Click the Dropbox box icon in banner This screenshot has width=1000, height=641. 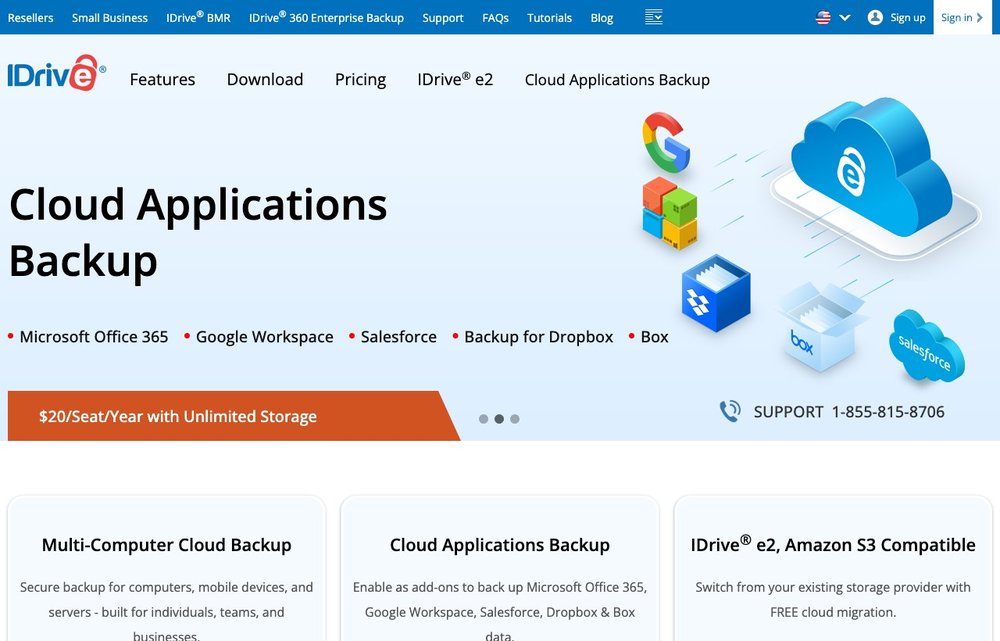point(716,293)
